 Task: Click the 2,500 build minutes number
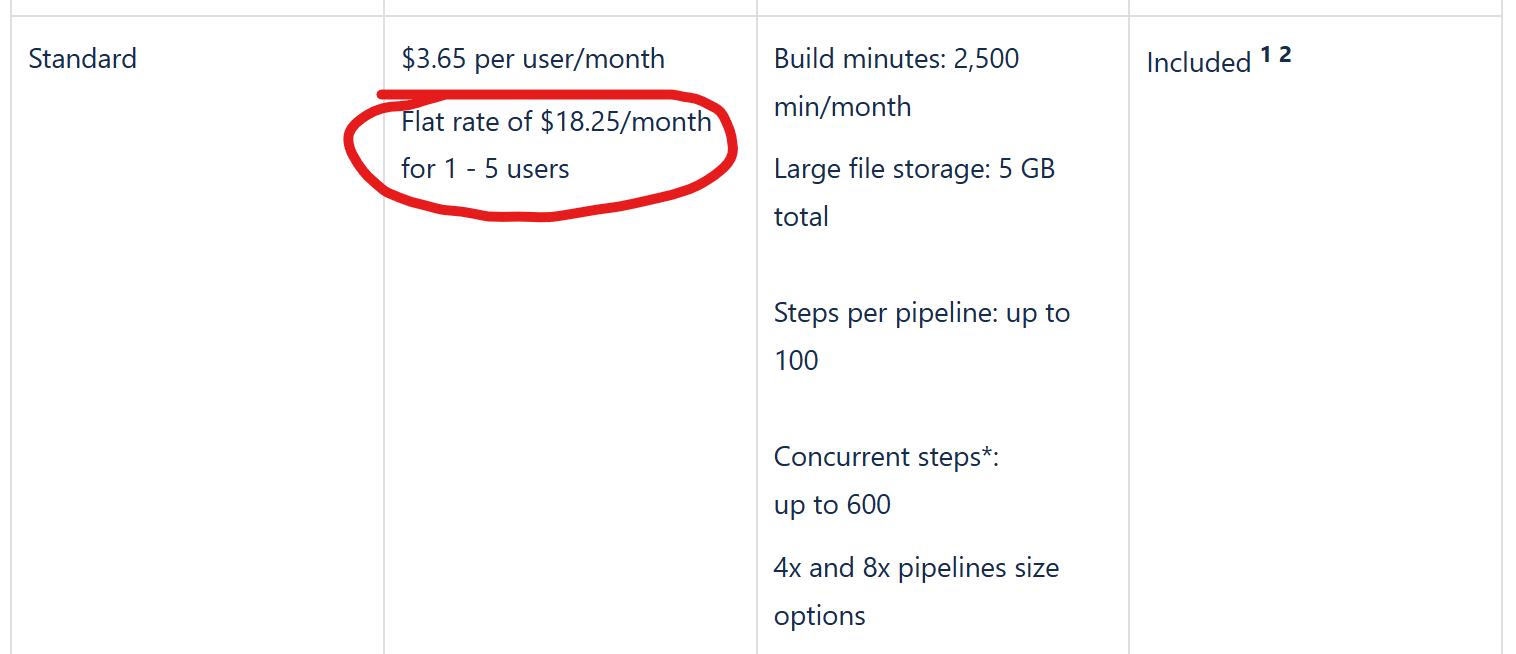986,59
